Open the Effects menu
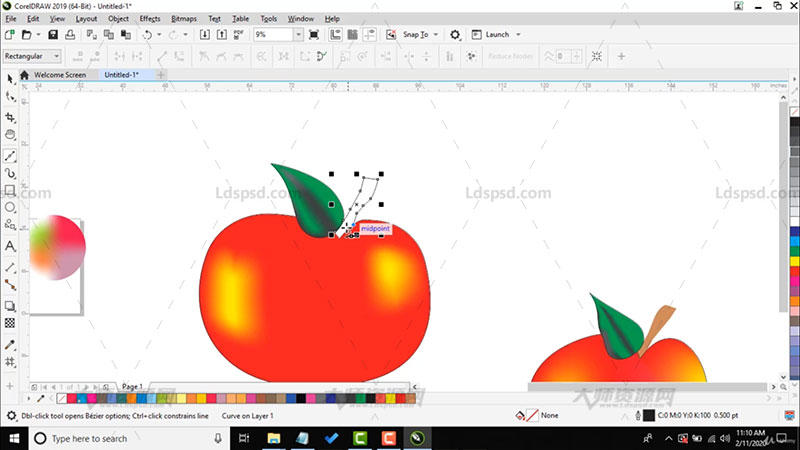The height and width of the screenshot is (450, 800). pyautogui.click(x=149, y=19)
